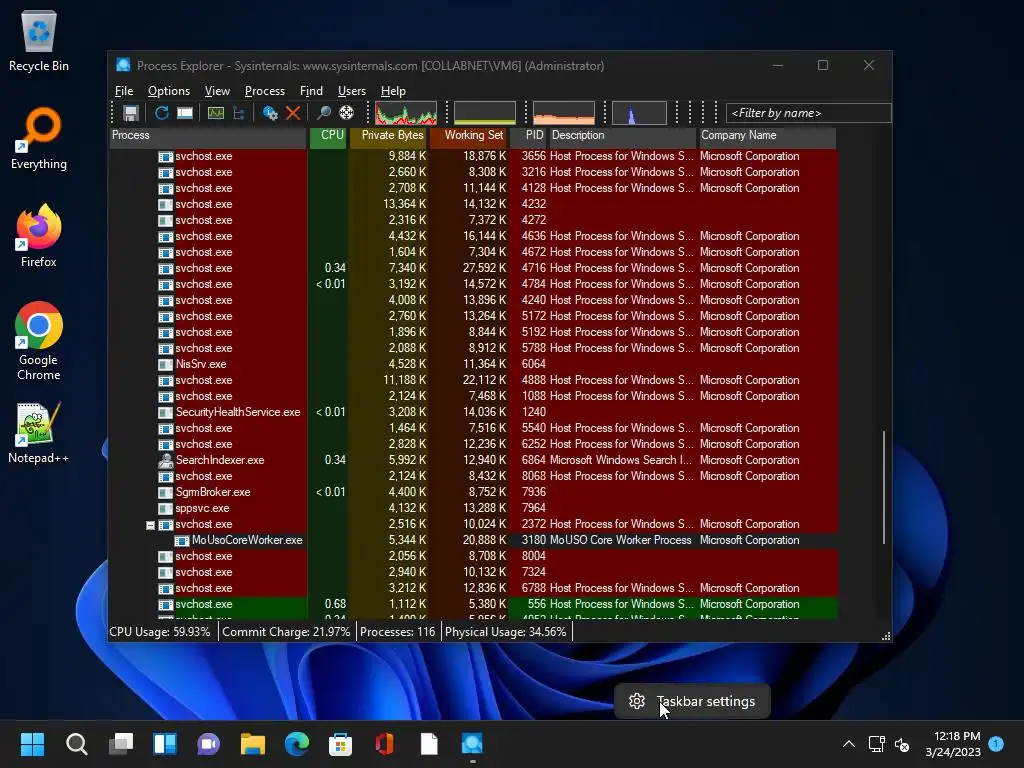Open process Properties toolbar icon
The image size is (1024, 768).
point(270,113)
